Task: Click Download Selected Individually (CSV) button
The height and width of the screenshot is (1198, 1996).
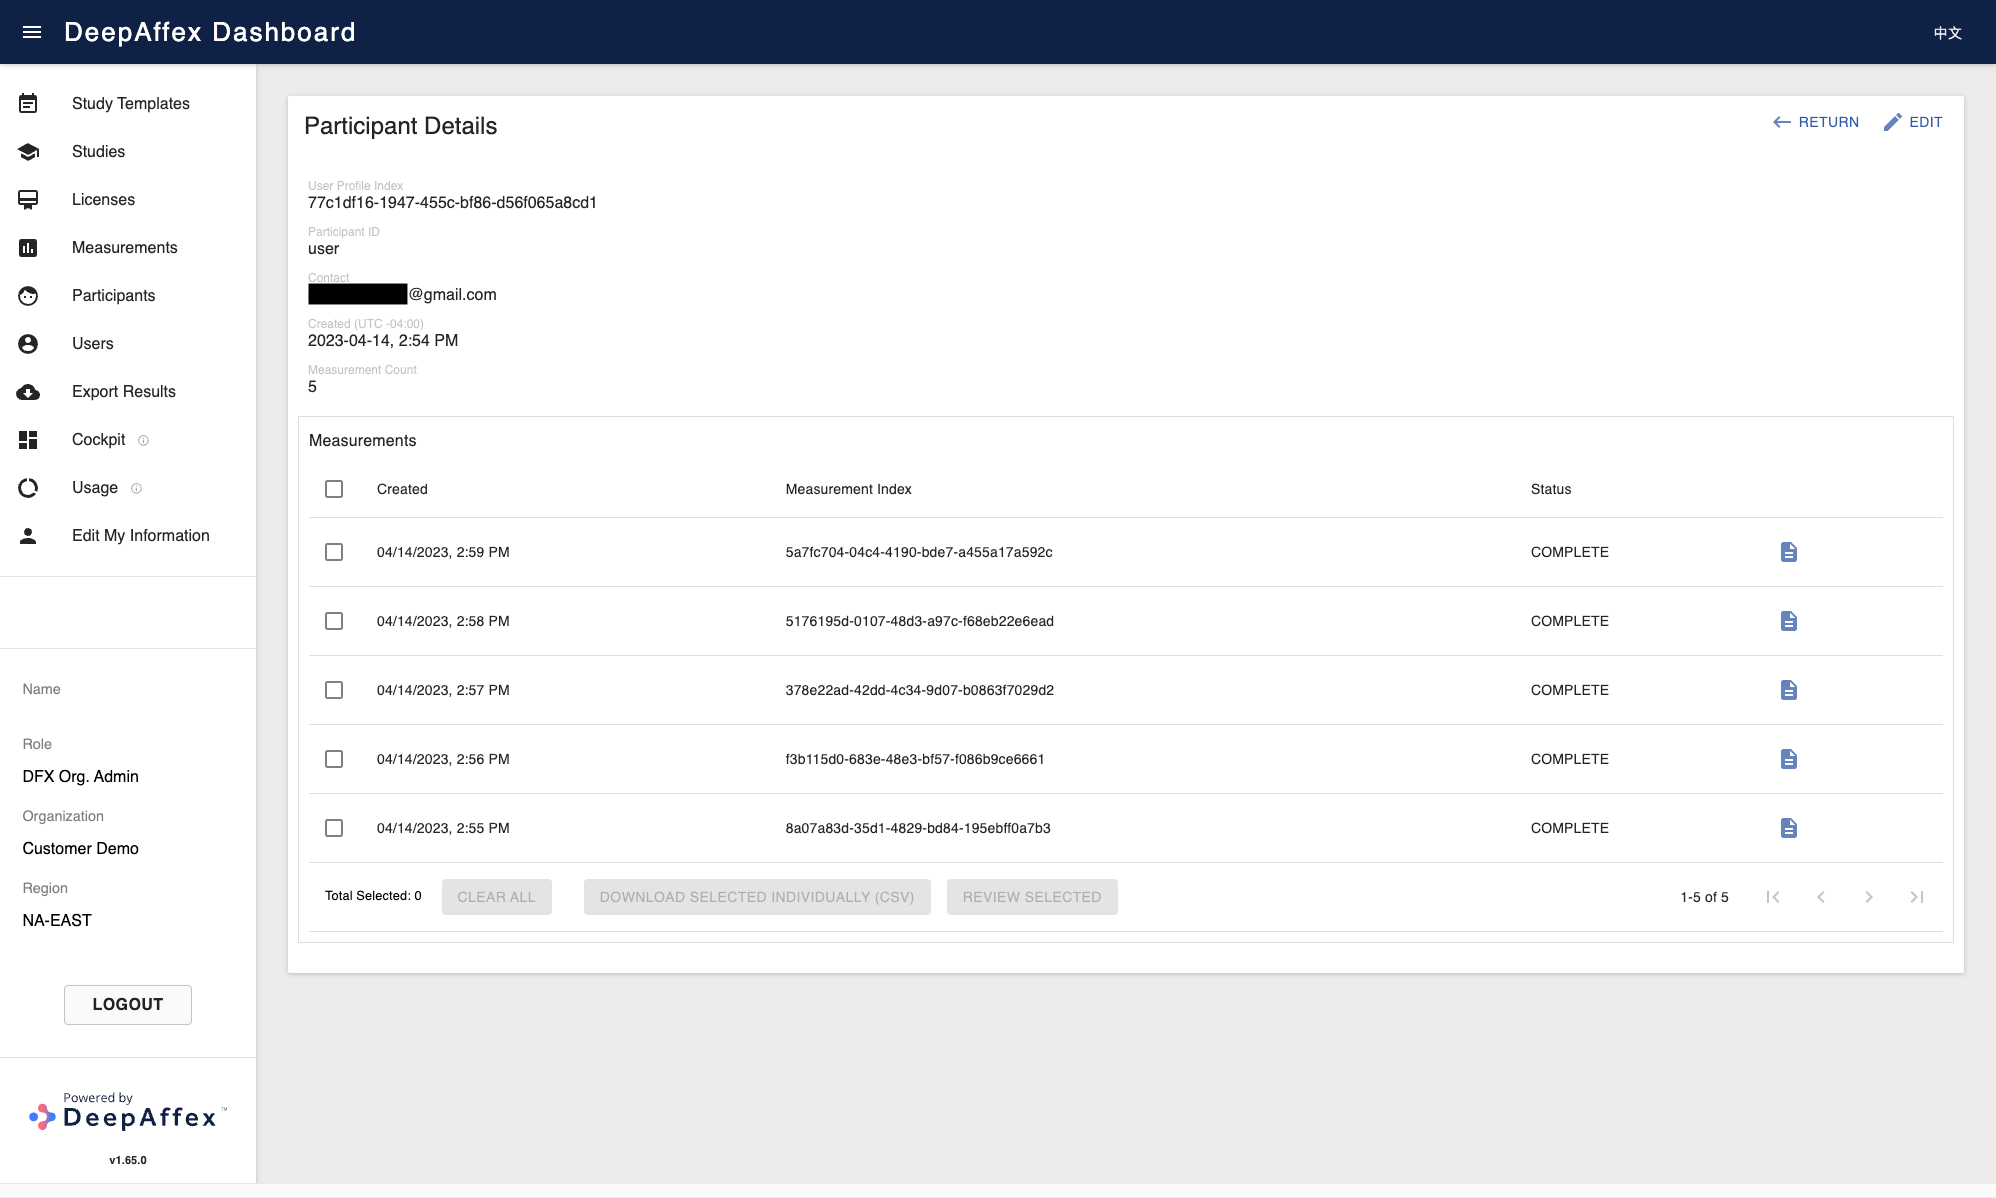Action: [757, 897]
